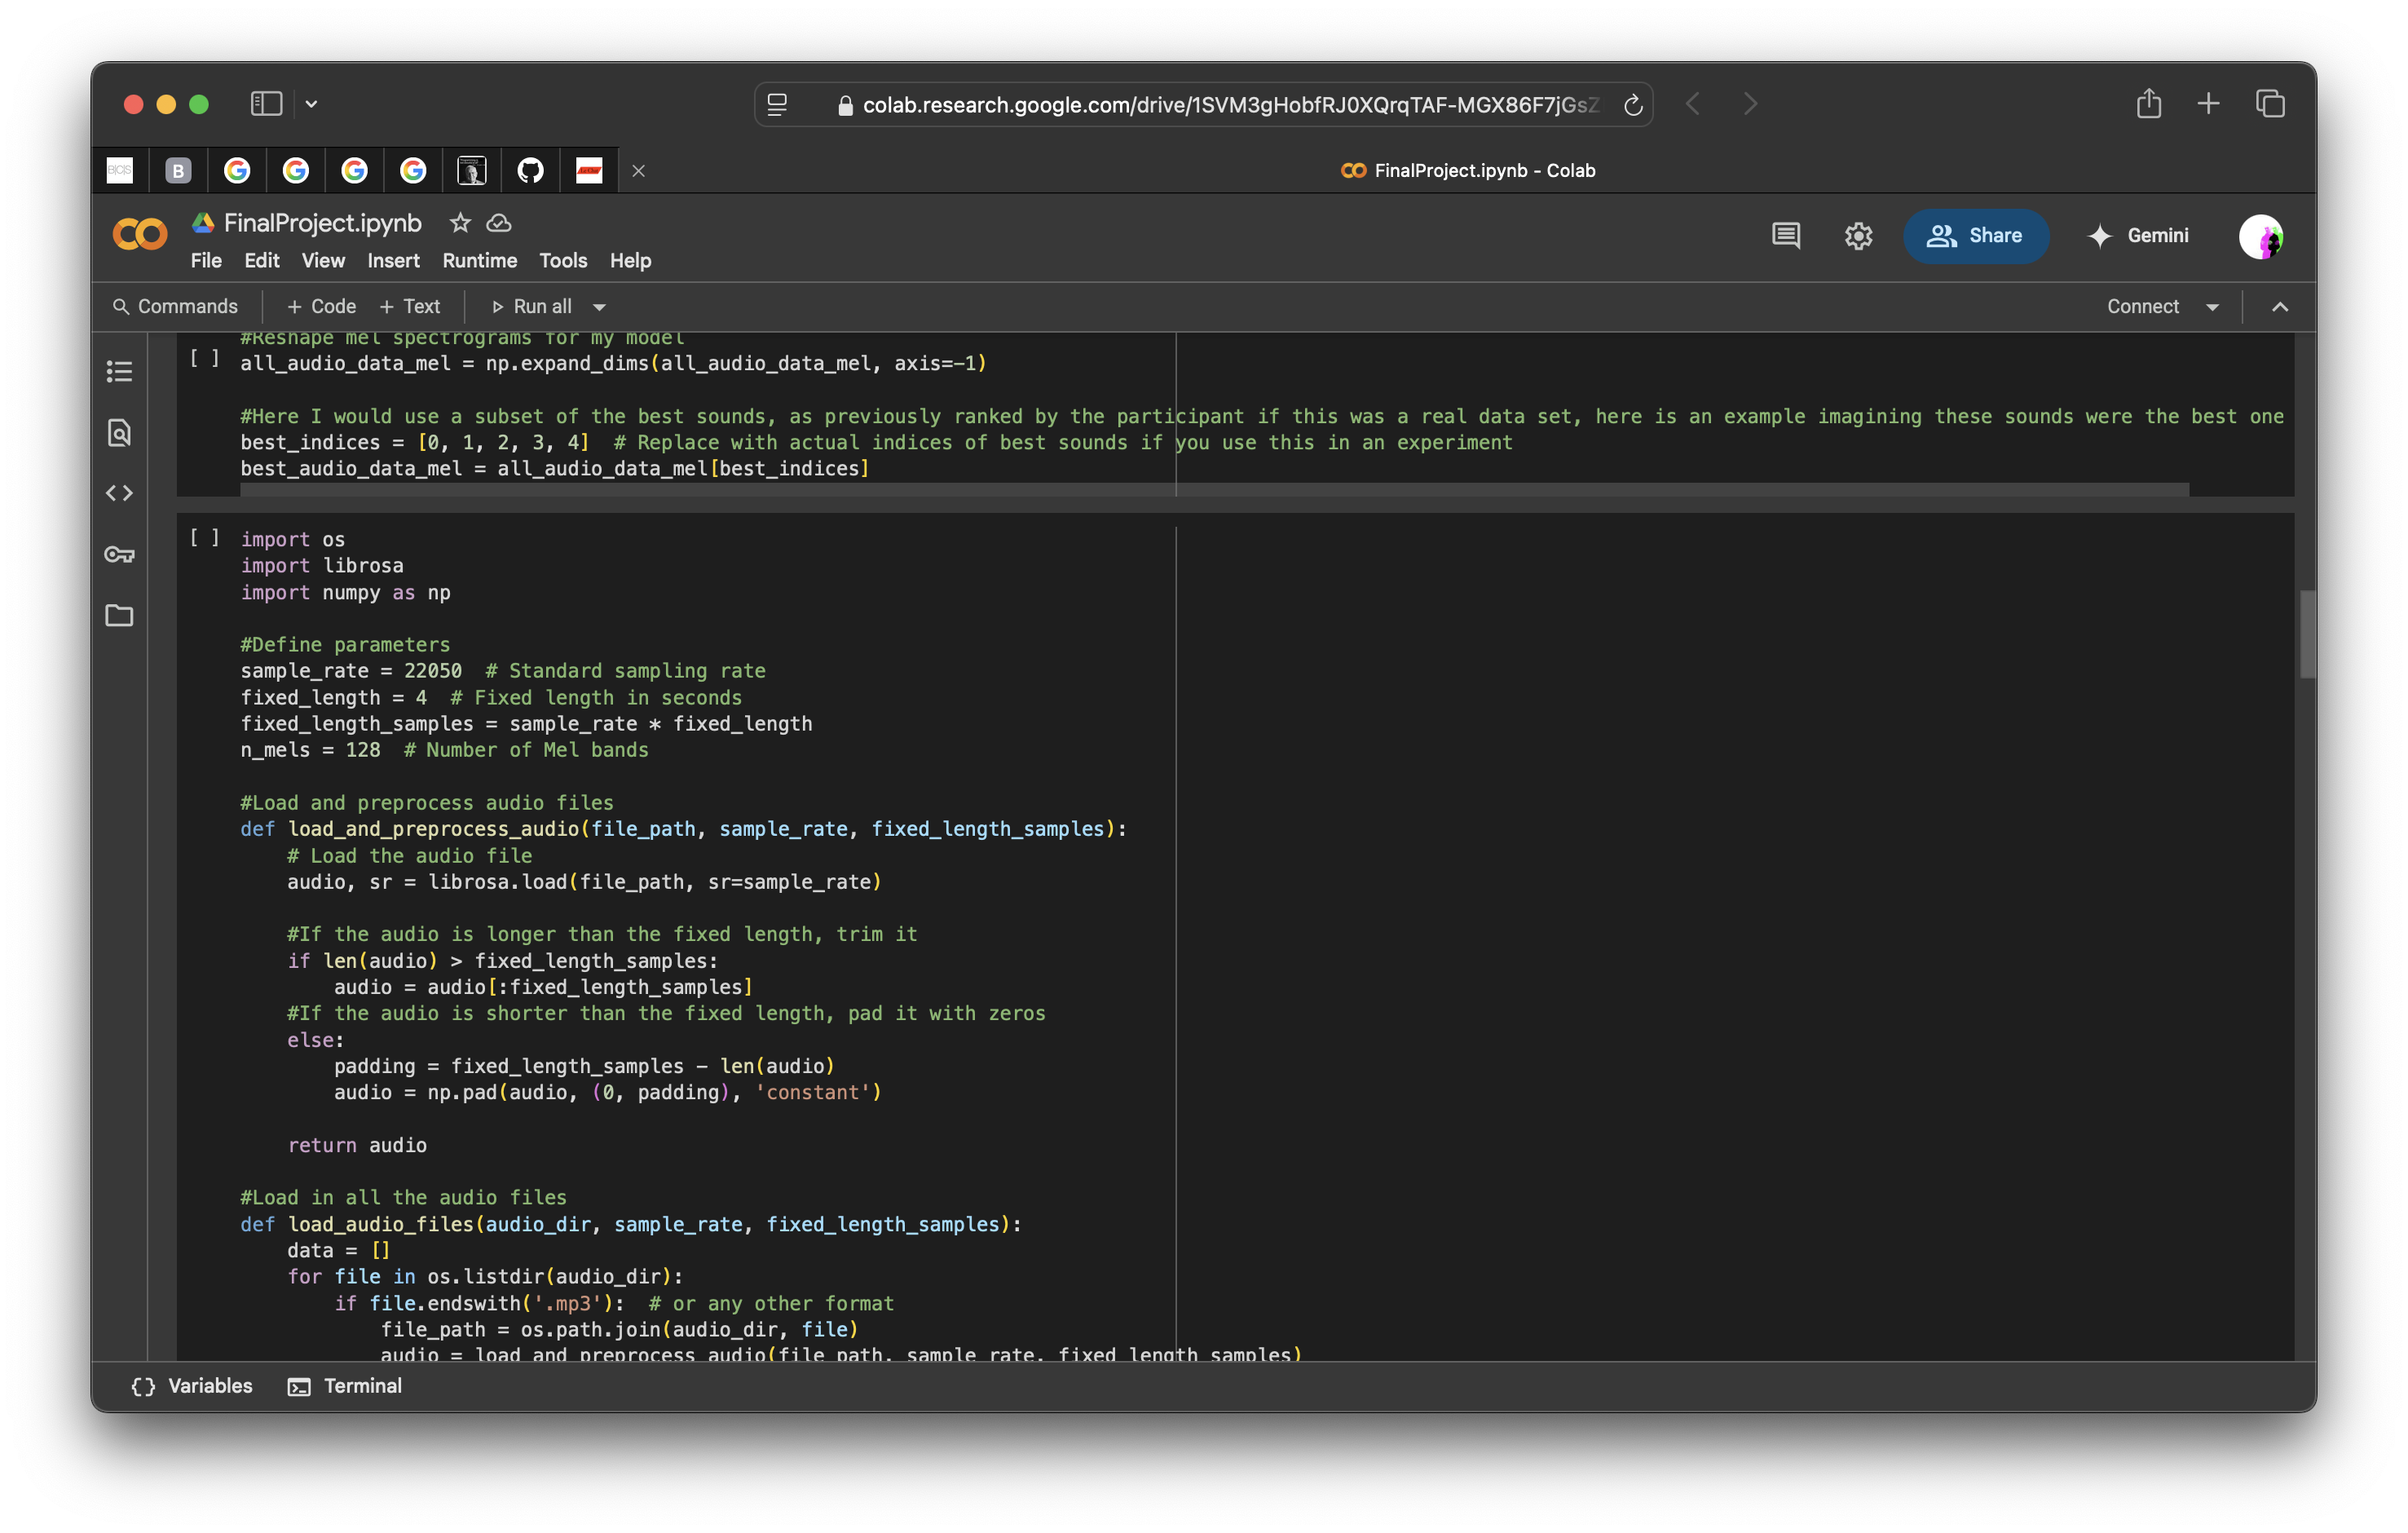Open the Colab settings gear

tap(1858, 236)
